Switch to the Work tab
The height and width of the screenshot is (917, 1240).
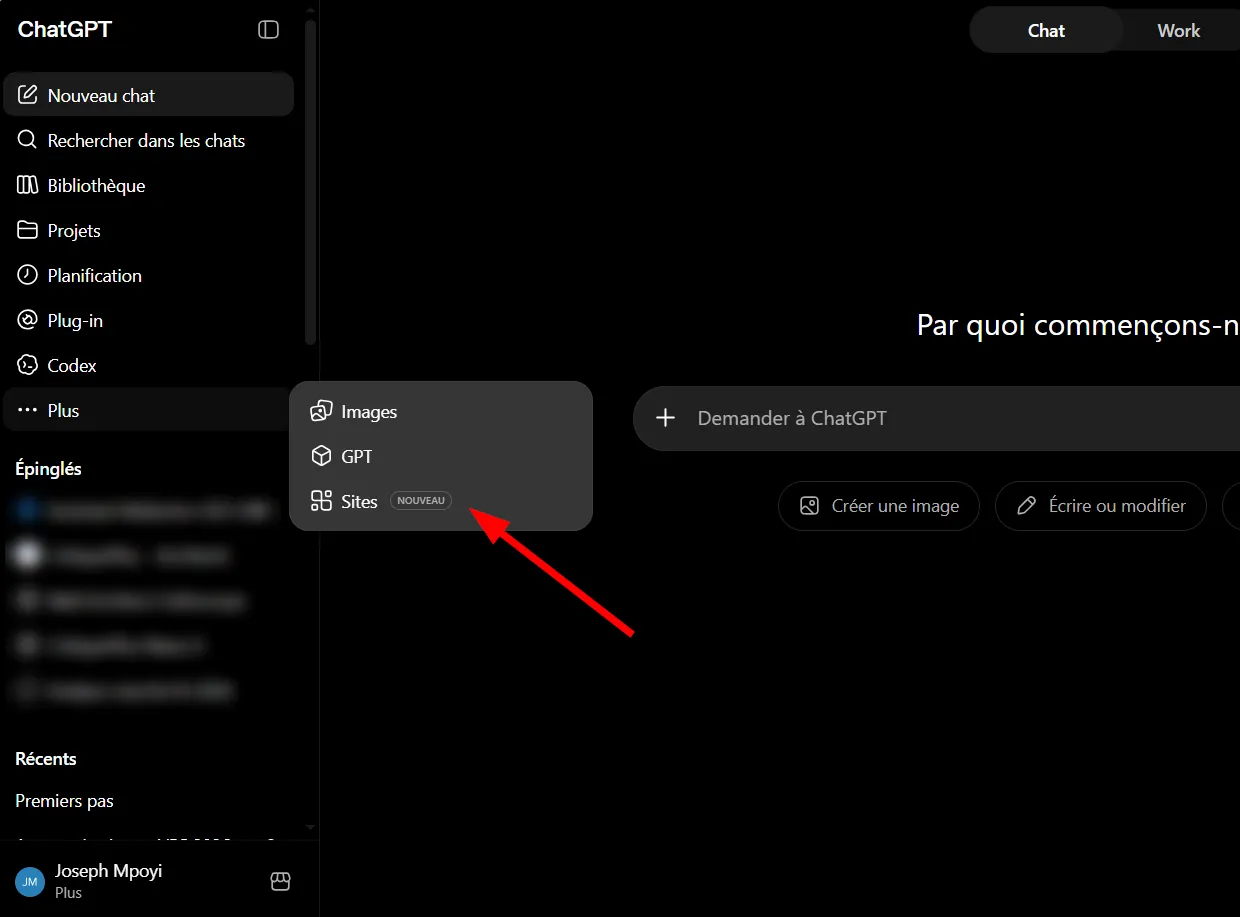pyautogui.click(x=1178, y=30)
